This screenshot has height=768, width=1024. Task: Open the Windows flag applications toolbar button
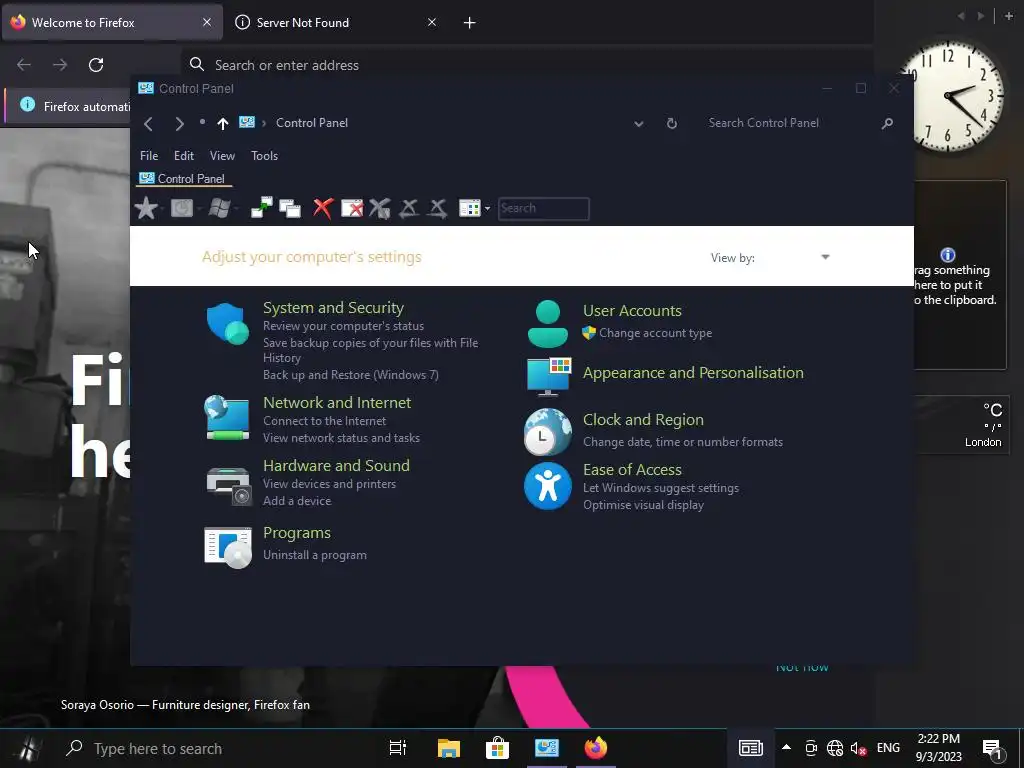tap(219, 208)
